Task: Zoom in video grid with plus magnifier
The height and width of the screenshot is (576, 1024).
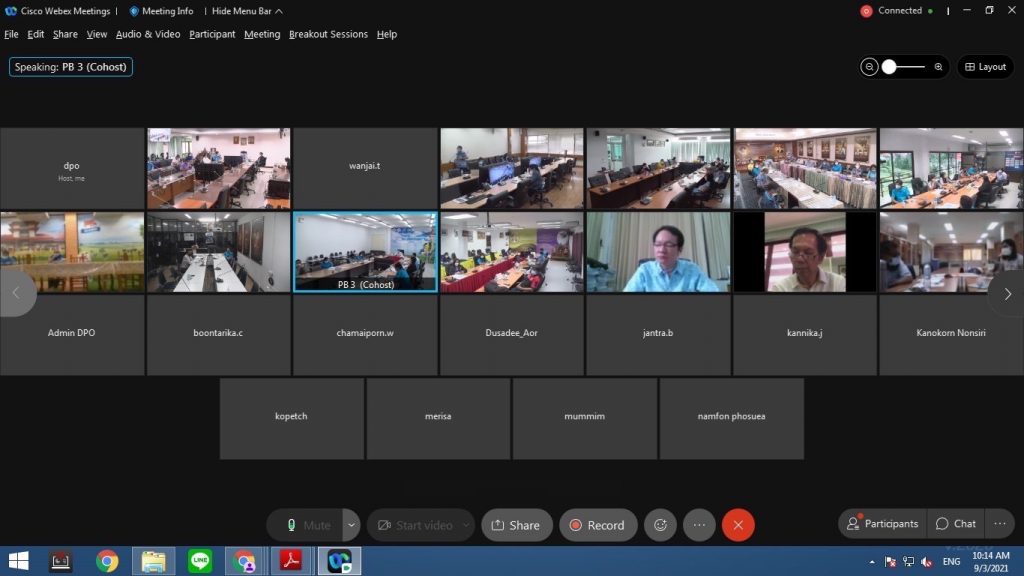Action: pos(938,67)
